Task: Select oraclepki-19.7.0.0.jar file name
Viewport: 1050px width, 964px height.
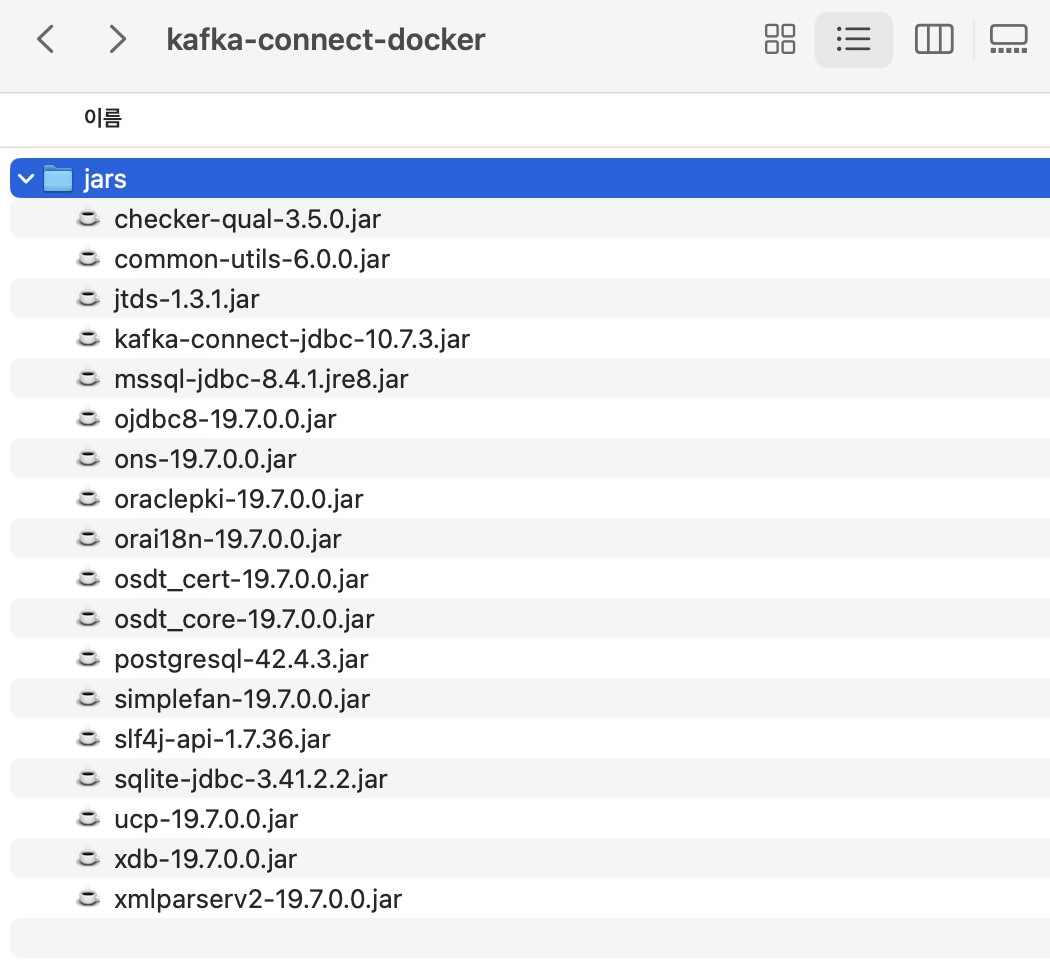Action: pyautogui.click(x=238, y=499)
